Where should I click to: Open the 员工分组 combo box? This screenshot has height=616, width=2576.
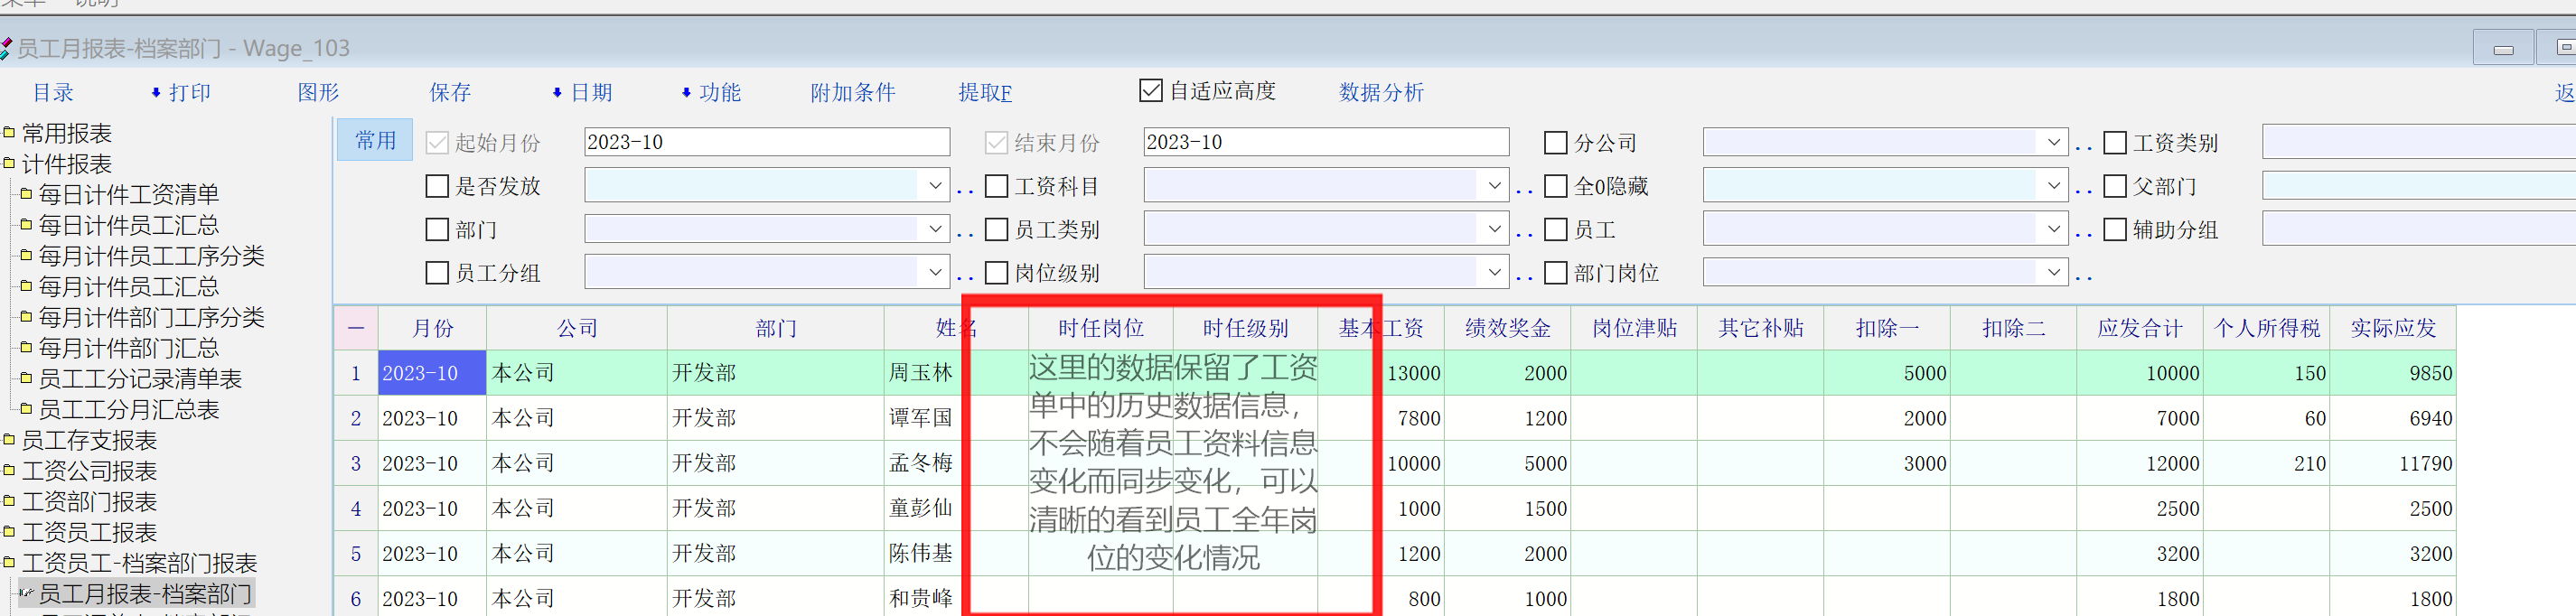point(934,272)
